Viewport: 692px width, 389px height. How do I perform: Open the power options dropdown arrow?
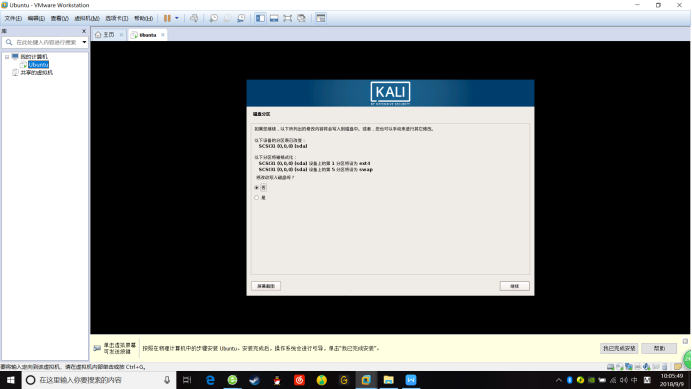click(177, 18)
